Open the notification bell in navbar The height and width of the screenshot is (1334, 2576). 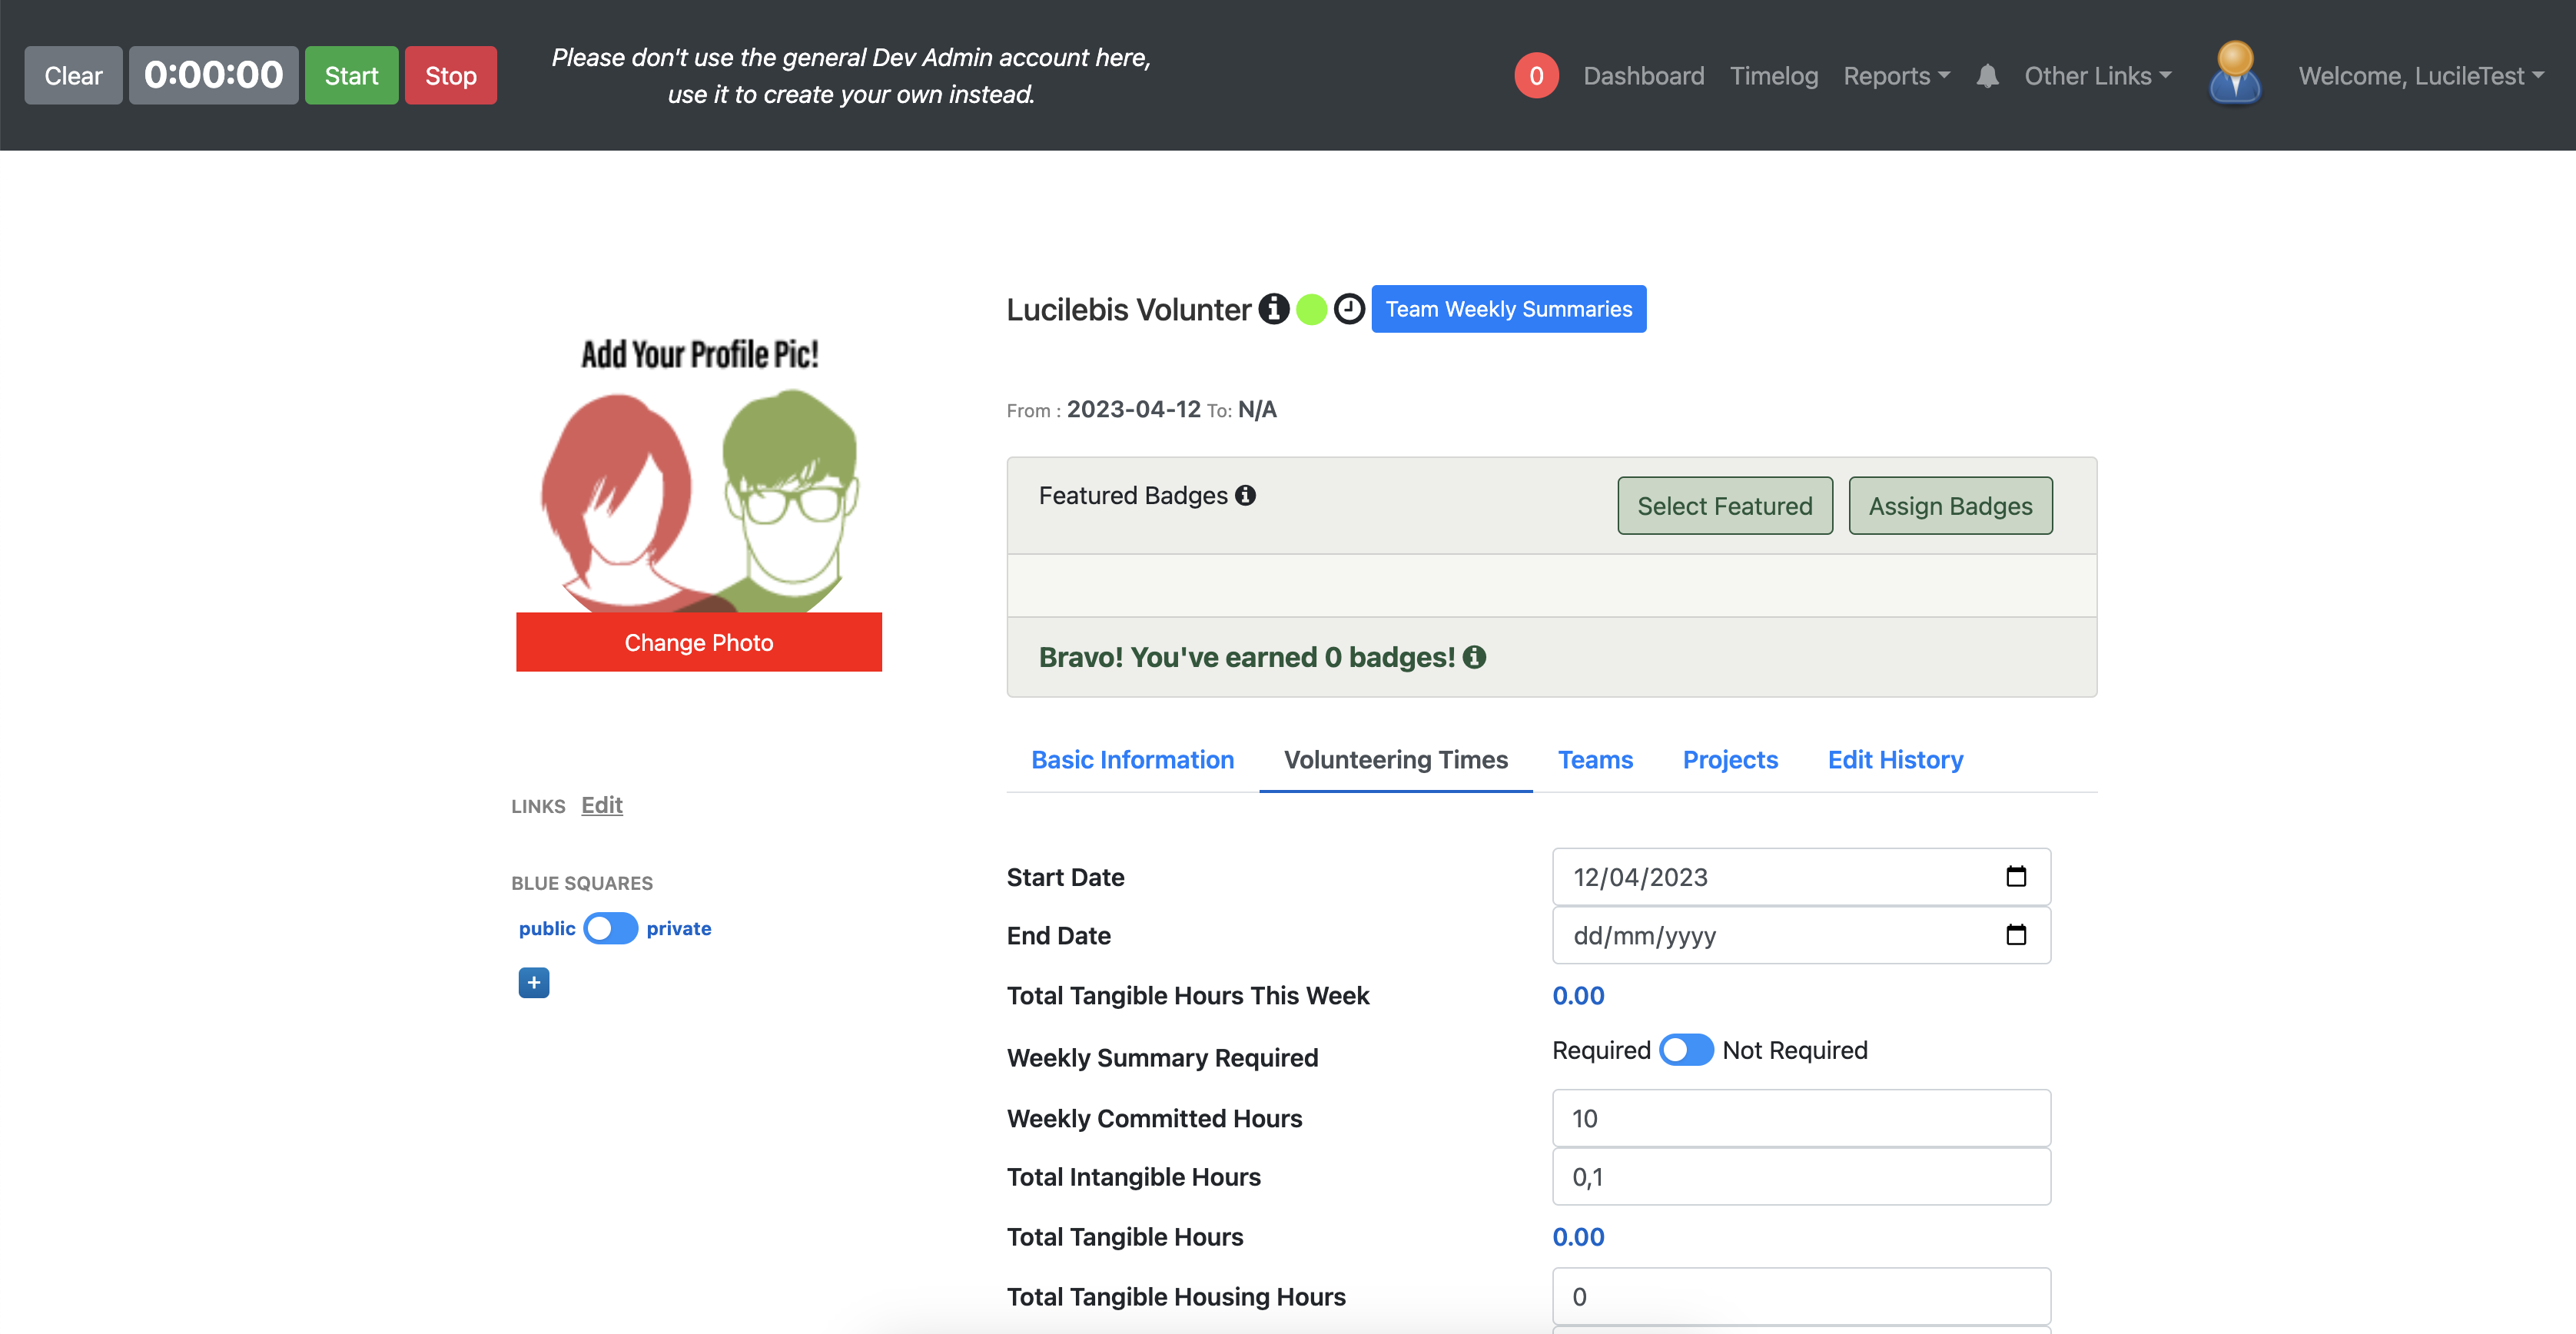pos(1987,76)
